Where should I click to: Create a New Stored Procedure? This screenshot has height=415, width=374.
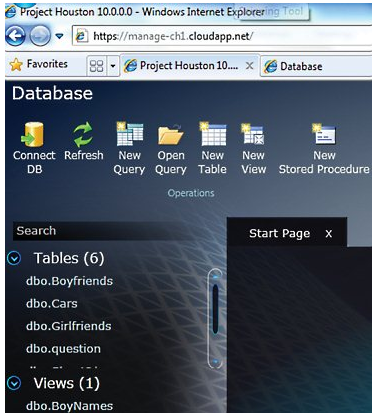click(x=324, y=134)
